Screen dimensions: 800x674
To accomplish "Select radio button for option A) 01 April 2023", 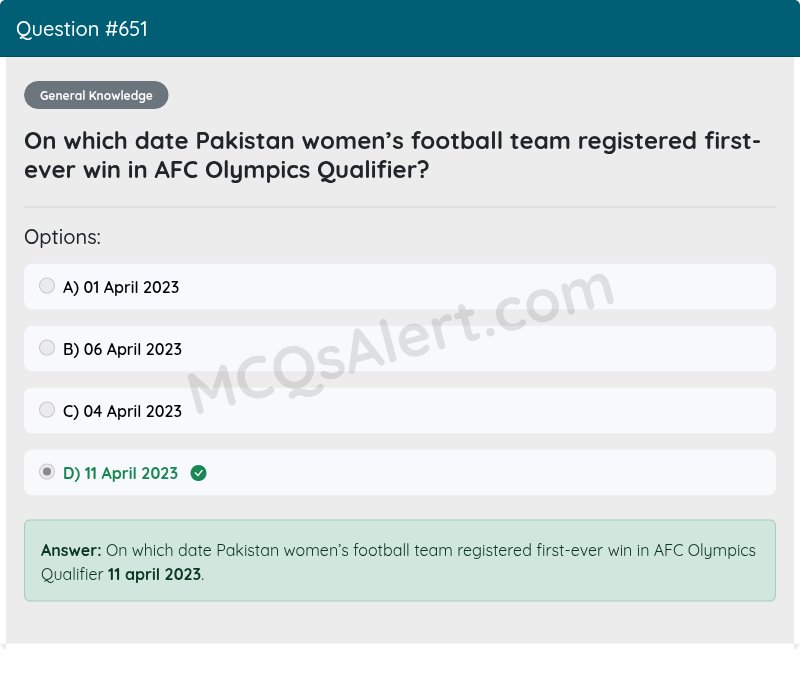I will [x=46, y=285].
